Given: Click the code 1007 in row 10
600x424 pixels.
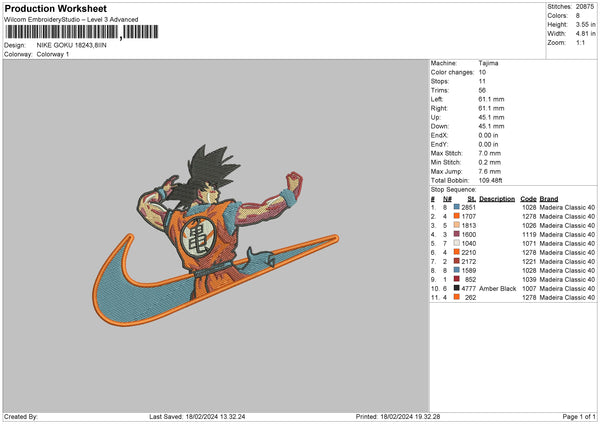Looking at the screenshot, I should [x=529, y=288].
